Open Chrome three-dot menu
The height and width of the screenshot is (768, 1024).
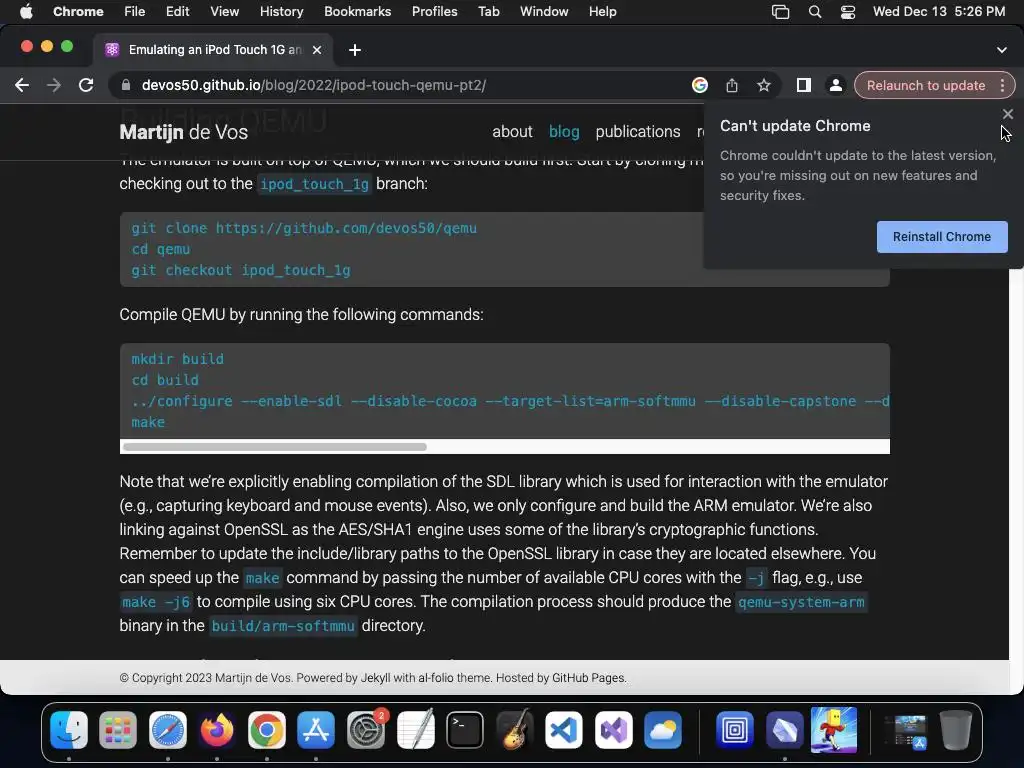pyautogui.click(x=1002, y=85)
